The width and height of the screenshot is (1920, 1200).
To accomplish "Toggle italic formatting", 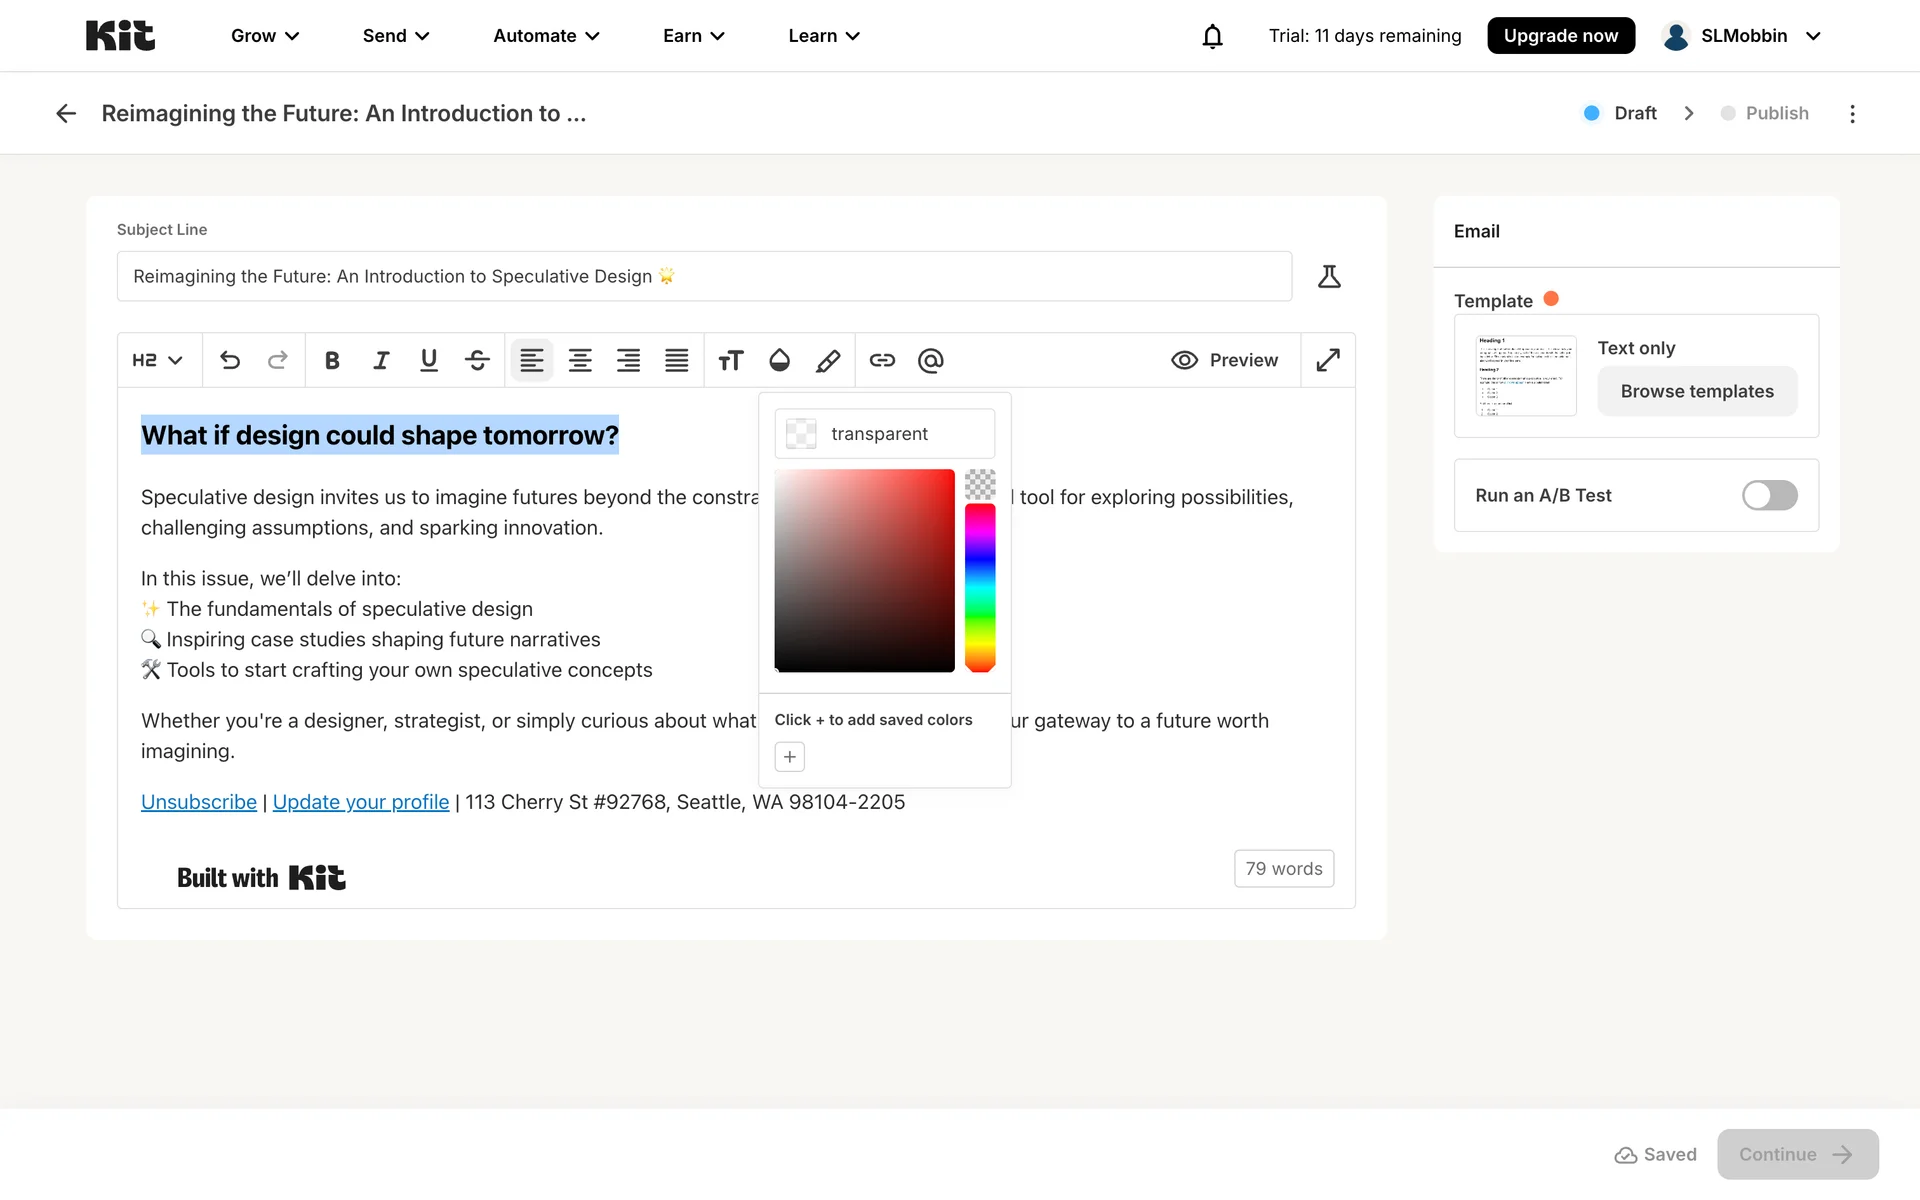I will point(381,360).
